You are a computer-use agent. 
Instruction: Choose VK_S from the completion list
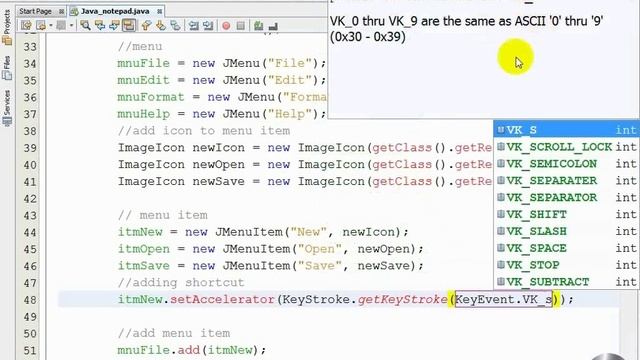click(x=567, y=130)
